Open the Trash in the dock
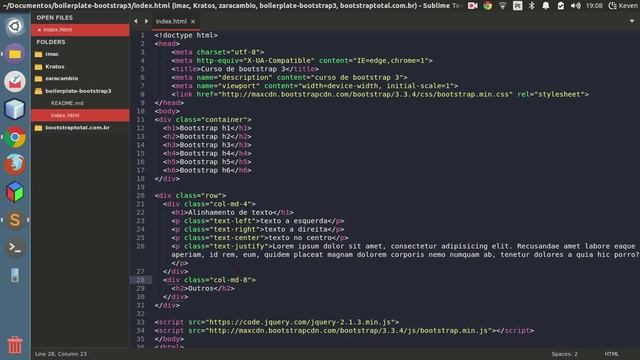 pos(15,345)
